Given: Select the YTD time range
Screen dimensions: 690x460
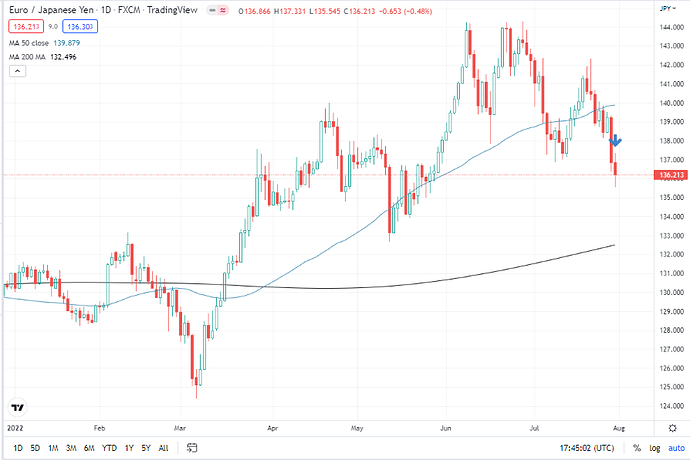Looking at the screenshot, I should coord(109,448).
